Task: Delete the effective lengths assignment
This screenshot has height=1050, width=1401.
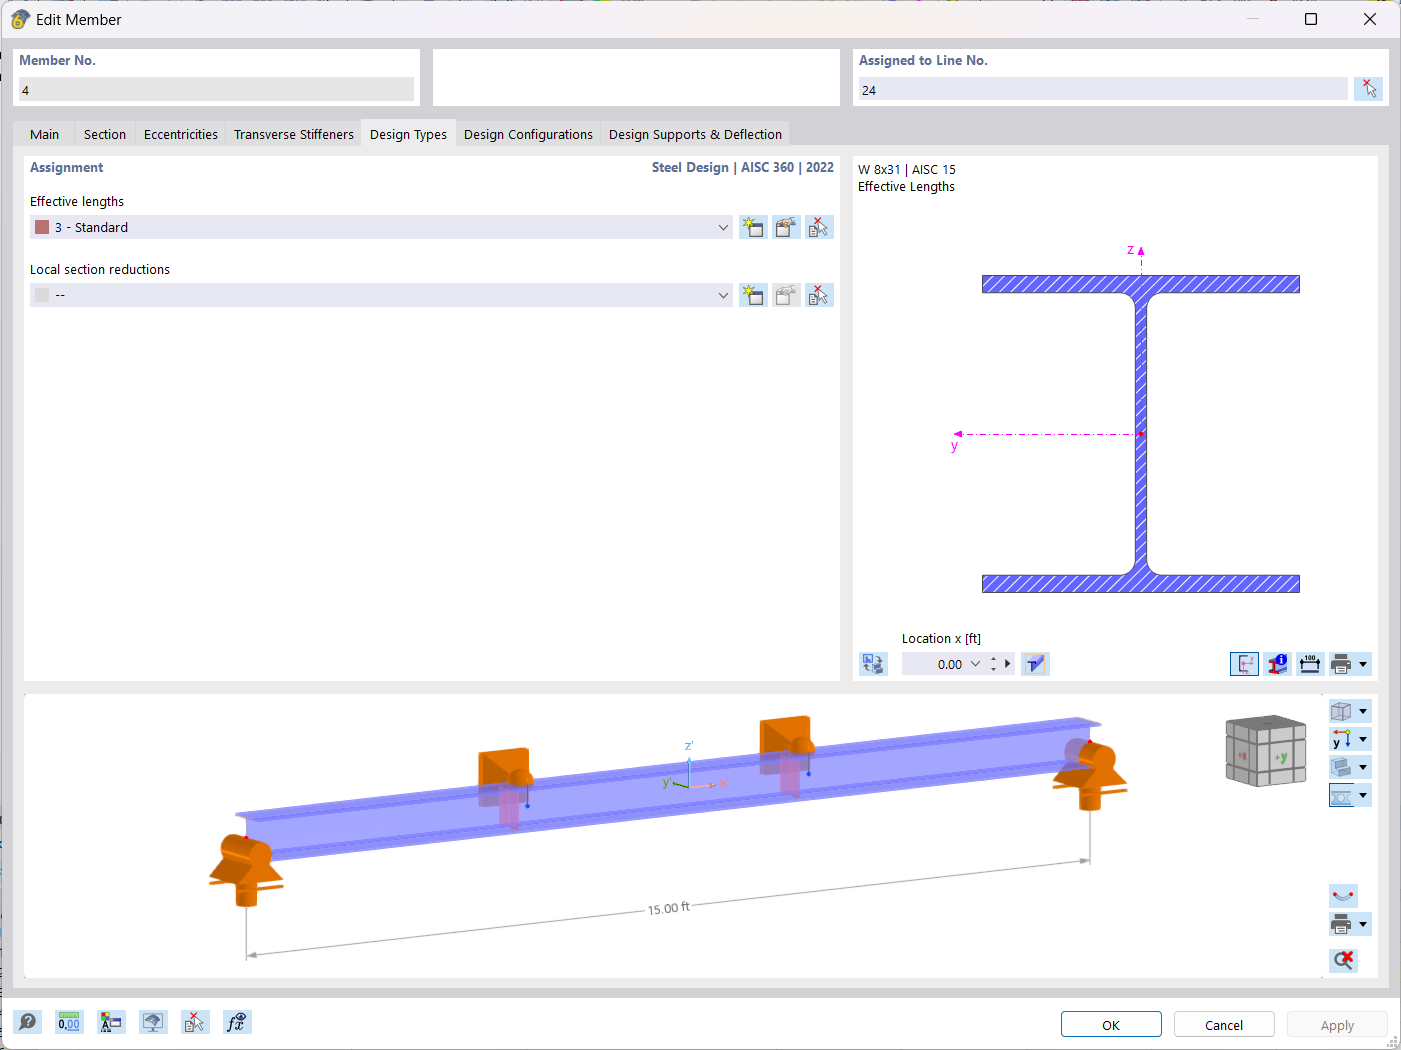Action: [819, 227]
